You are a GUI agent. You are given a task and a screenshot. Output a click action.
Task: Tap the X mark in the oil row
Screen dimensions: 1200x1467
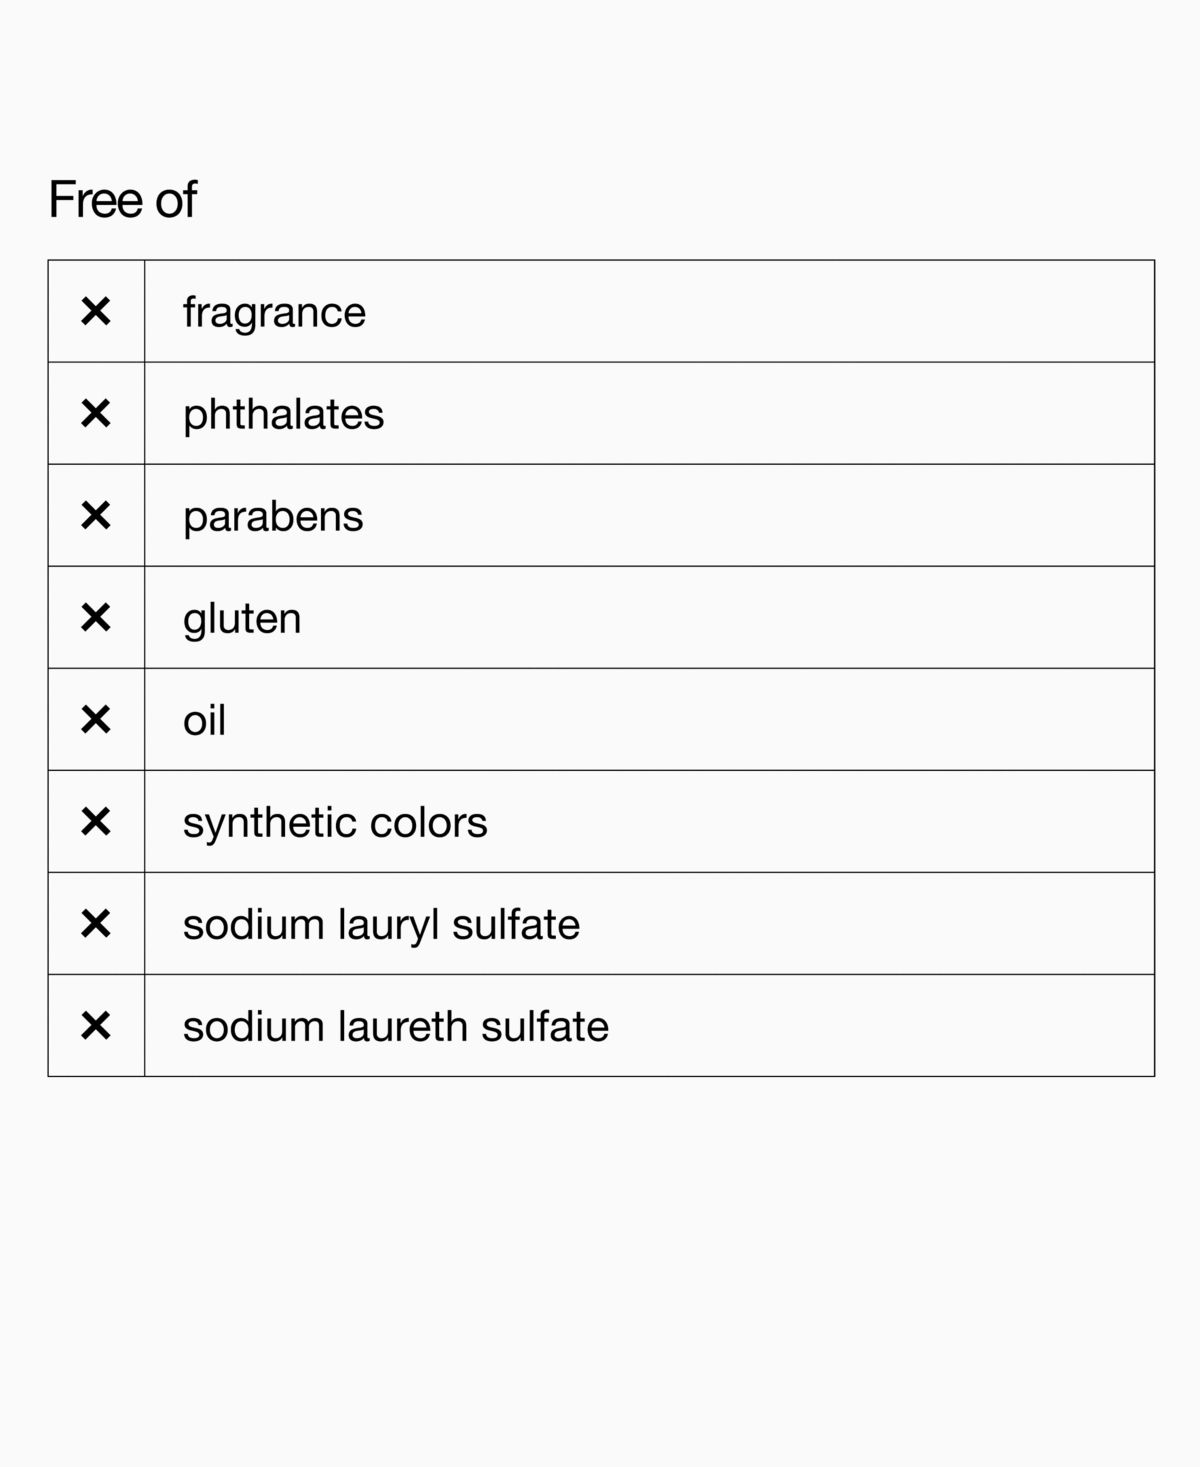click(x=96, y=720)
